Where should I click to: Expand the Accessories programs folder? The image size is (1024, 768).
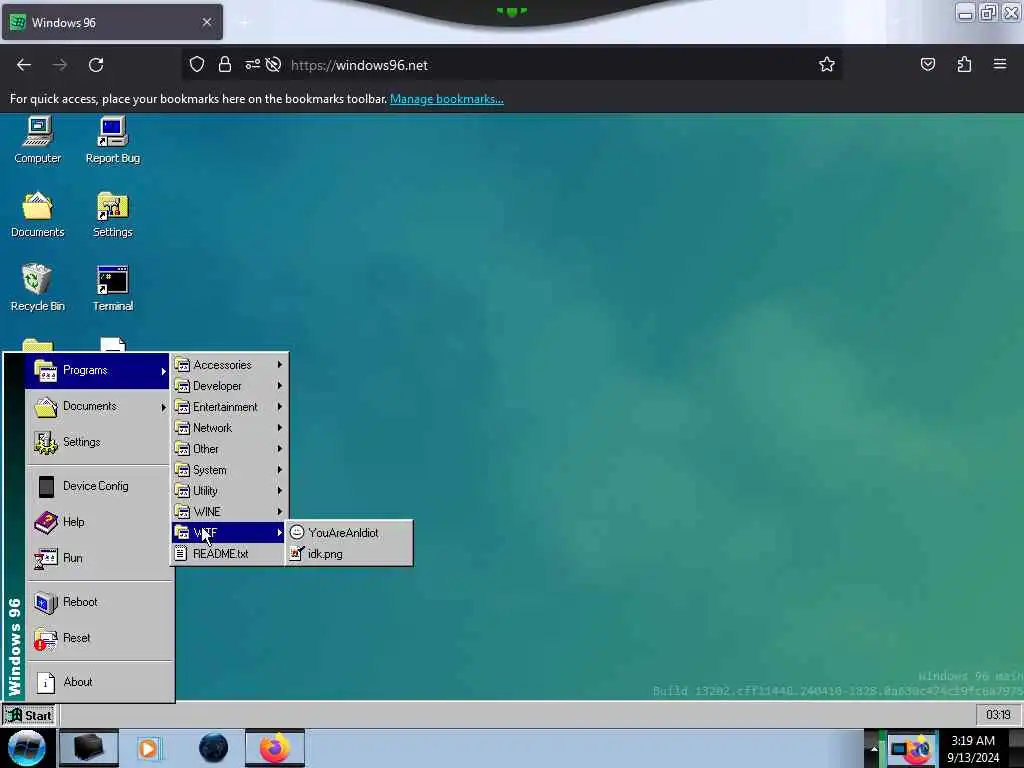(229, 365)
